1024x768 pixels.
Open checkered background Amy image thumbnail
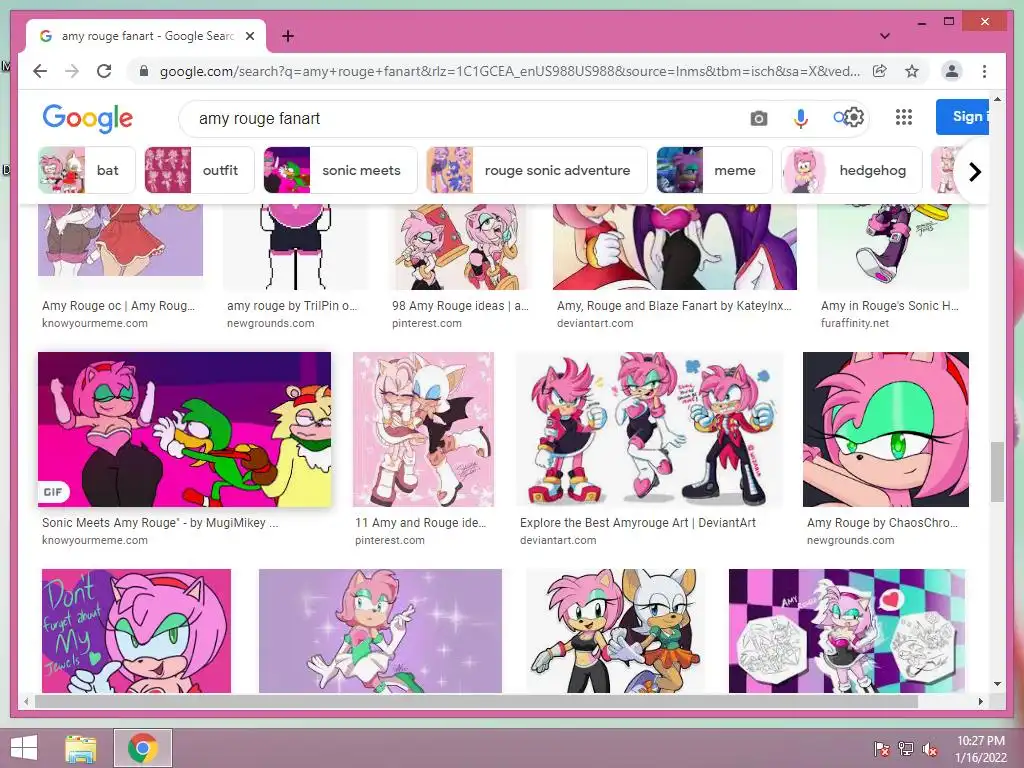pos(847,631)
